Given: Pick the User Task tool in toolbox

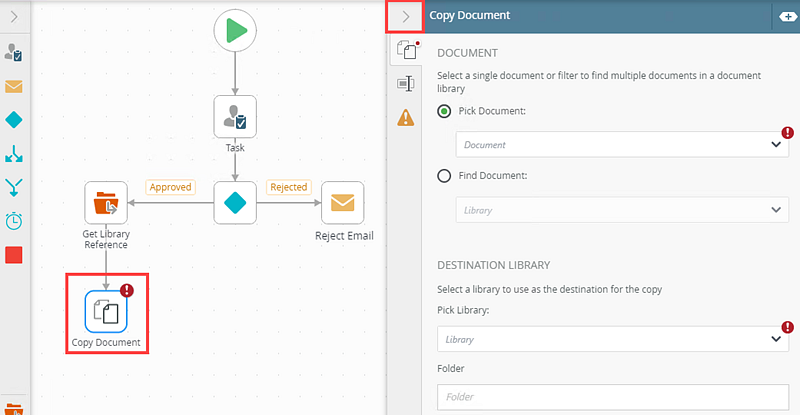Looking at the screenshot, I should 14,53.
